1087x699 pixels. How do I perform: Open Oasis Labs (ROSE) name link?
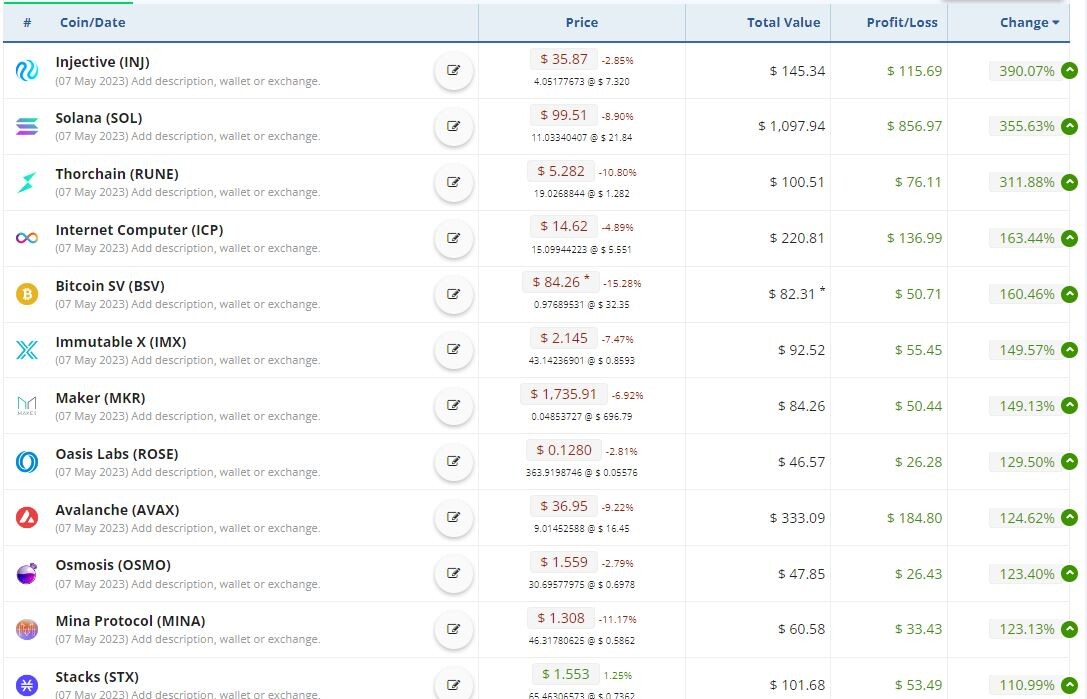click(117, 454)
